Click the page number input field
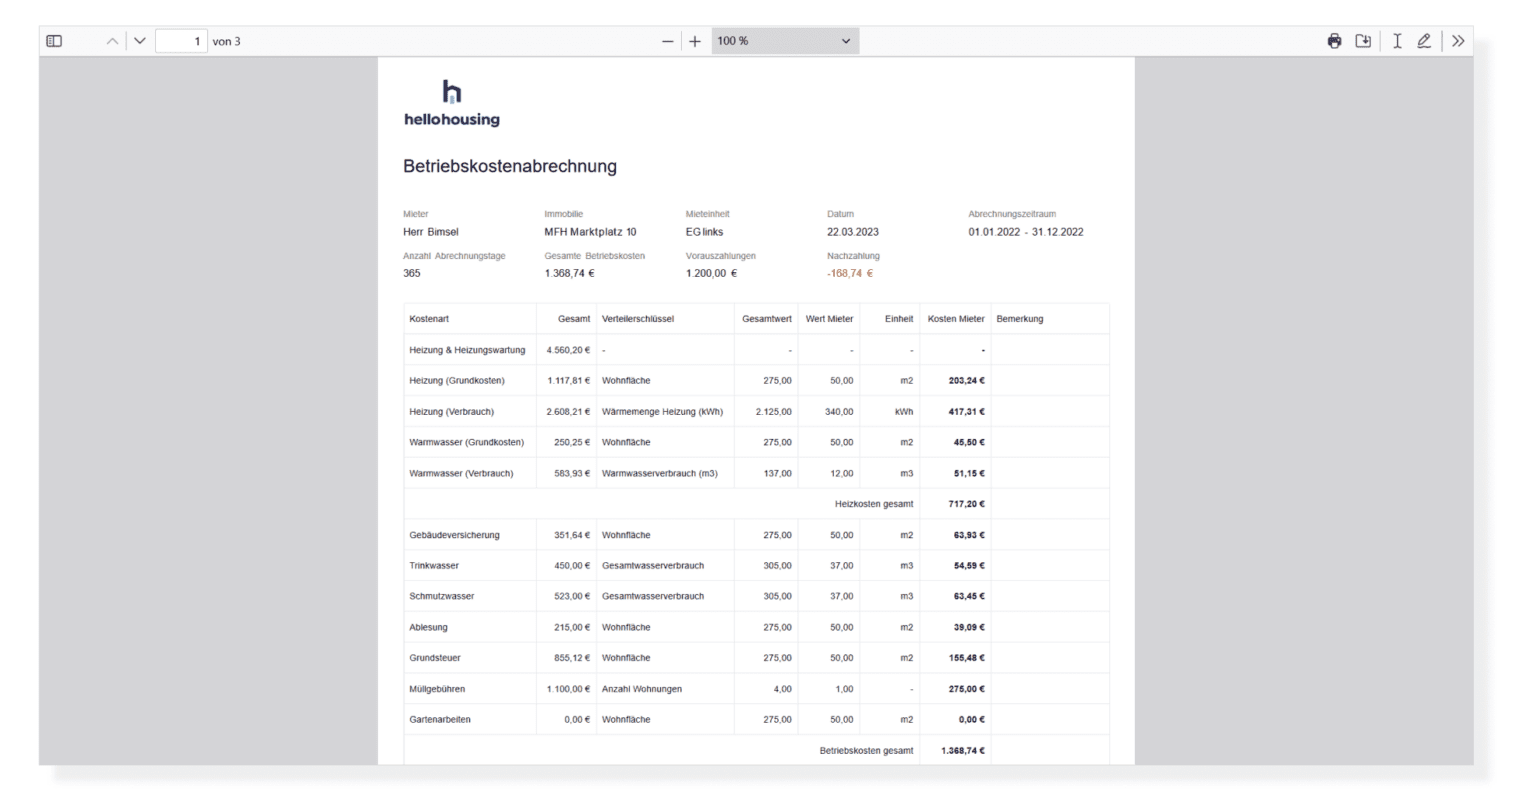The height and width of the screenshot is (791, 1536). tap(181, 41)
